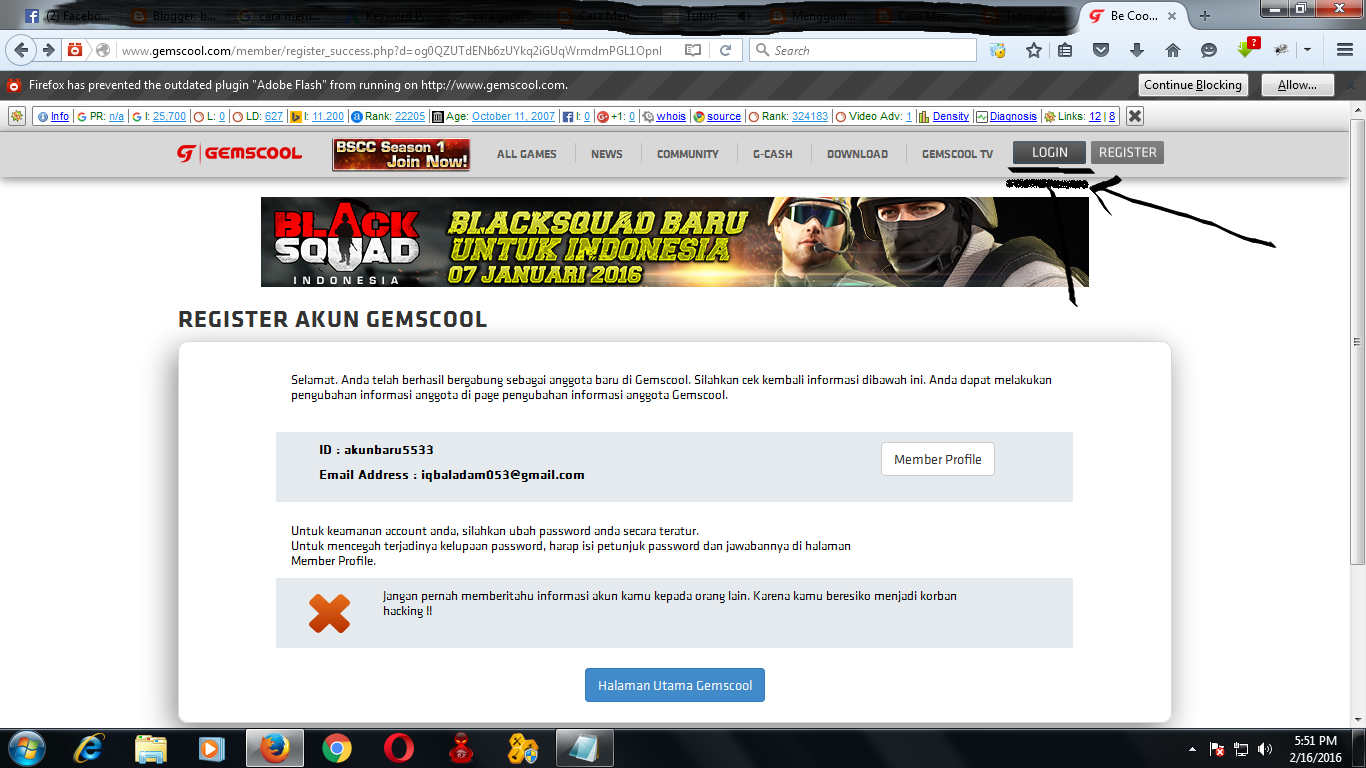Click the chat smiley icon in toolbar
The width and height of the screenshot is (1366, 768).
[x=1209, y=50]
